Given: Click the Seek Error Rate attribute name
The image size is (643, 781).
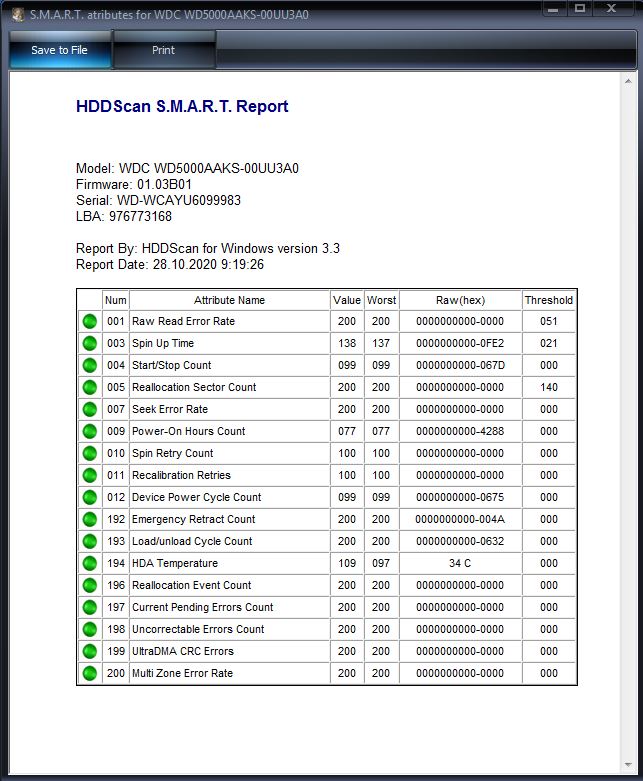Looking at the screenshot, I should coord(170,409).
